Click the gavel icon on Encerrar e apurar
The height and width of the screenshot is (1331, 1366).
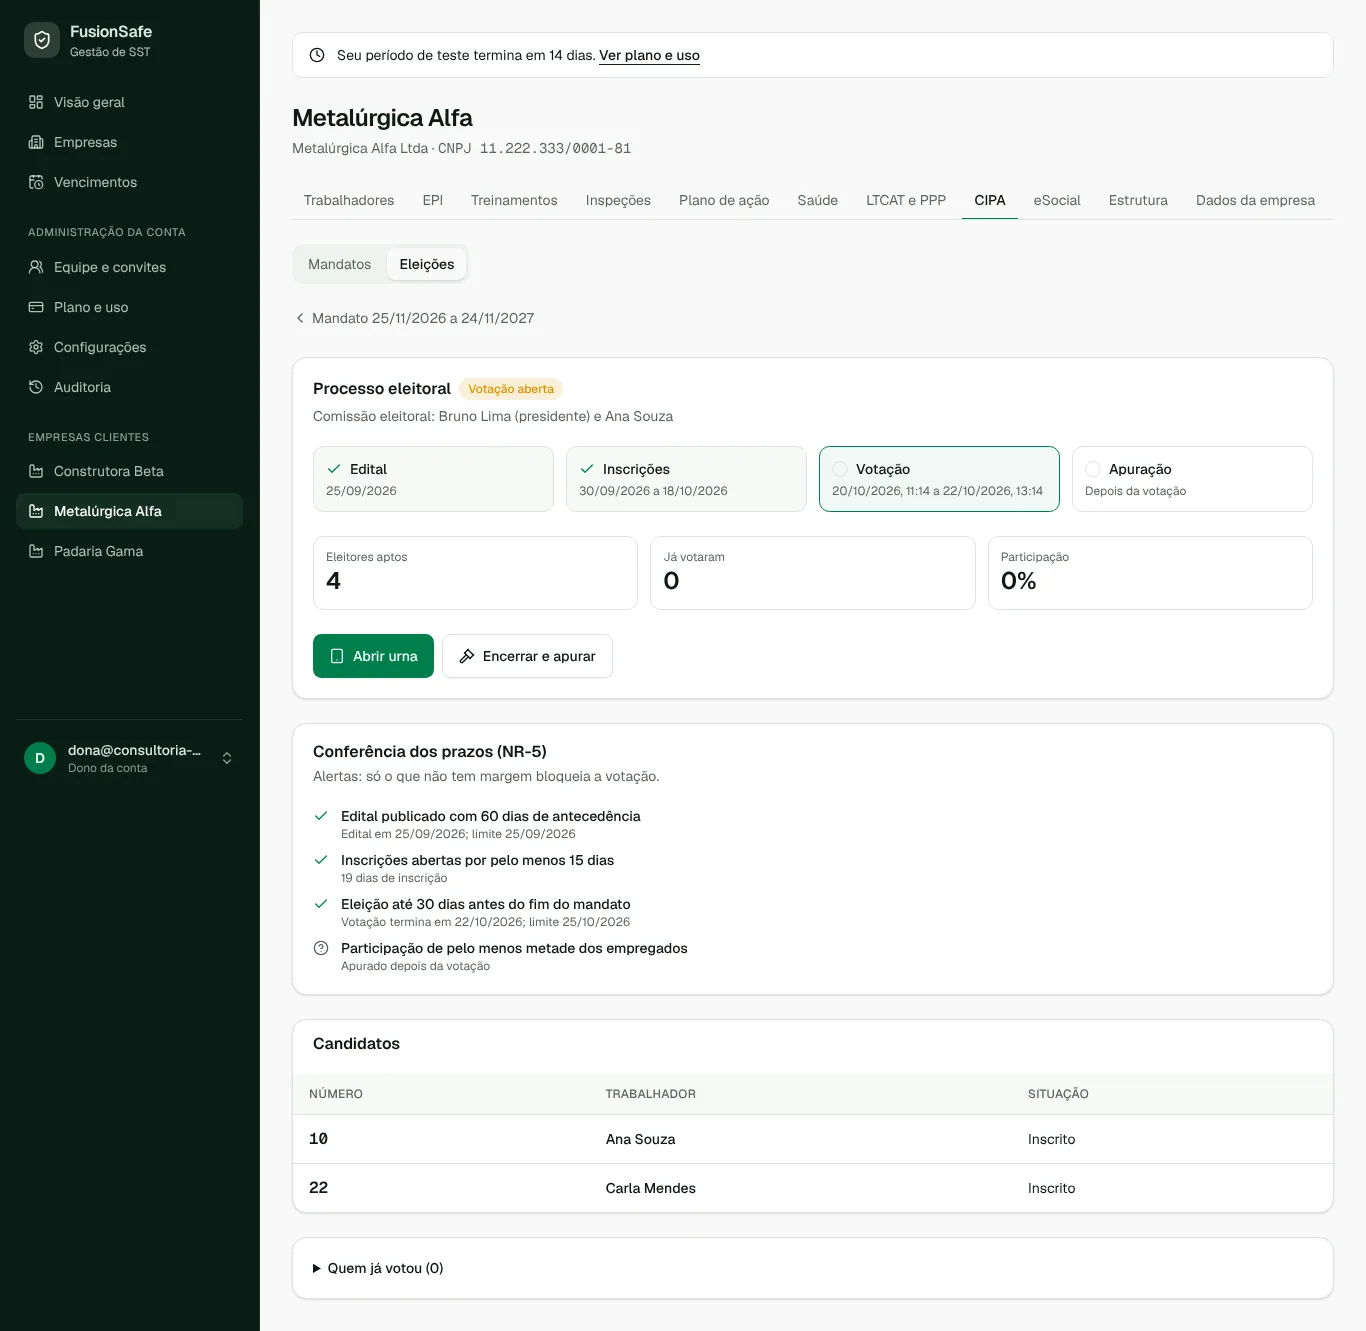coord(467,656)
